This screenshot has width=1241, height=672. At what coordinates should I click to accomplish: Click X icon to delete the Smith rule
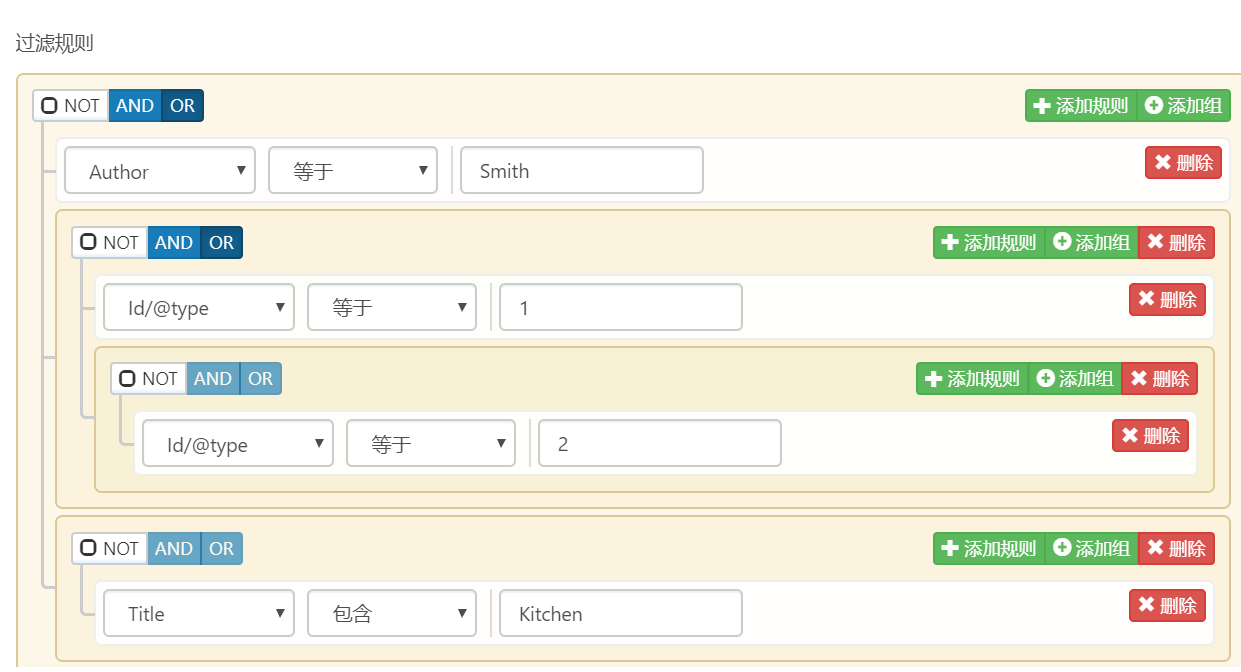tap(1163, 163)
